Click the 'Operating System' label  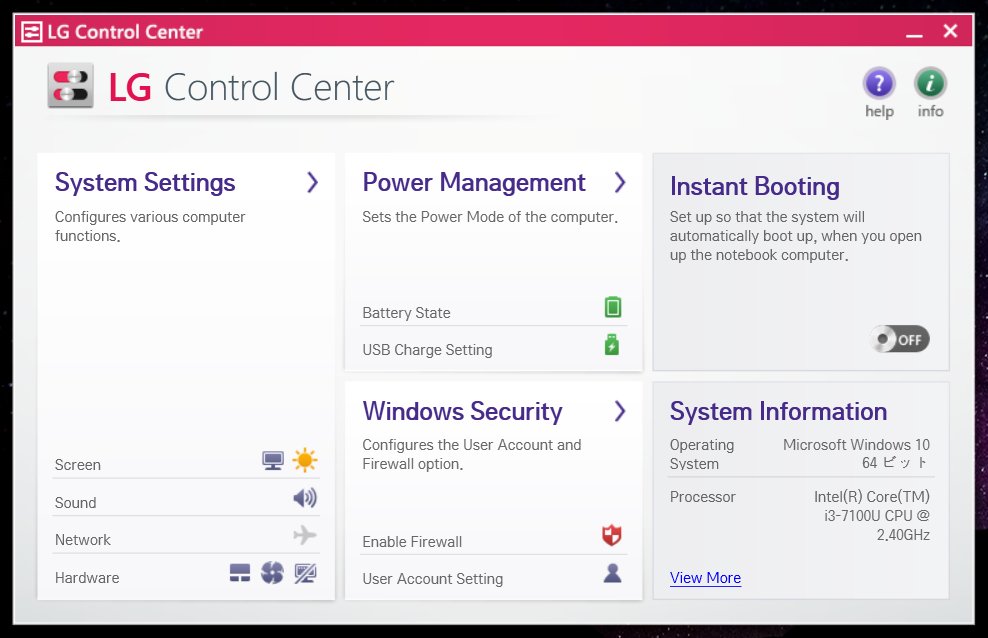click(702, 454)
